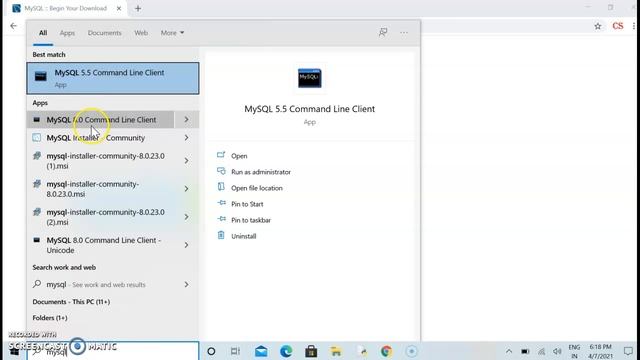
Task: Open MySQL 5.5 Command Line Client best match
Action: pos(113,78)
